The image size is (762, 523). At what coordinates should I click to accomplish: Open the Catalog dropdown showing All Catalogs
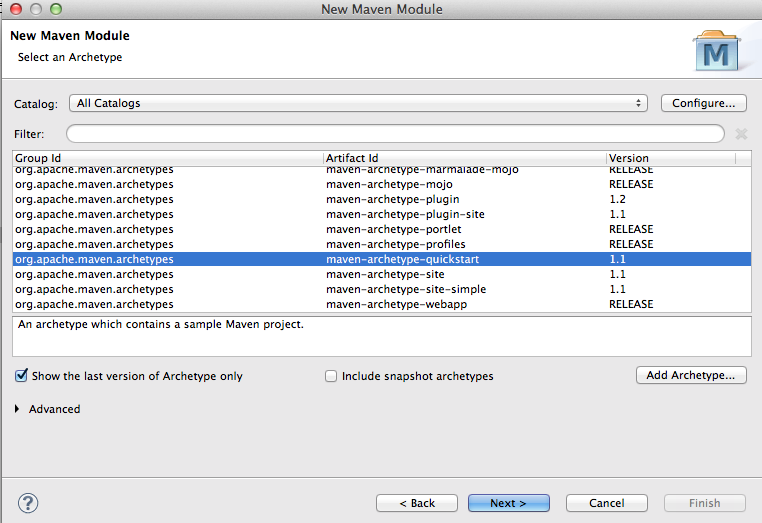coord(358,103)
